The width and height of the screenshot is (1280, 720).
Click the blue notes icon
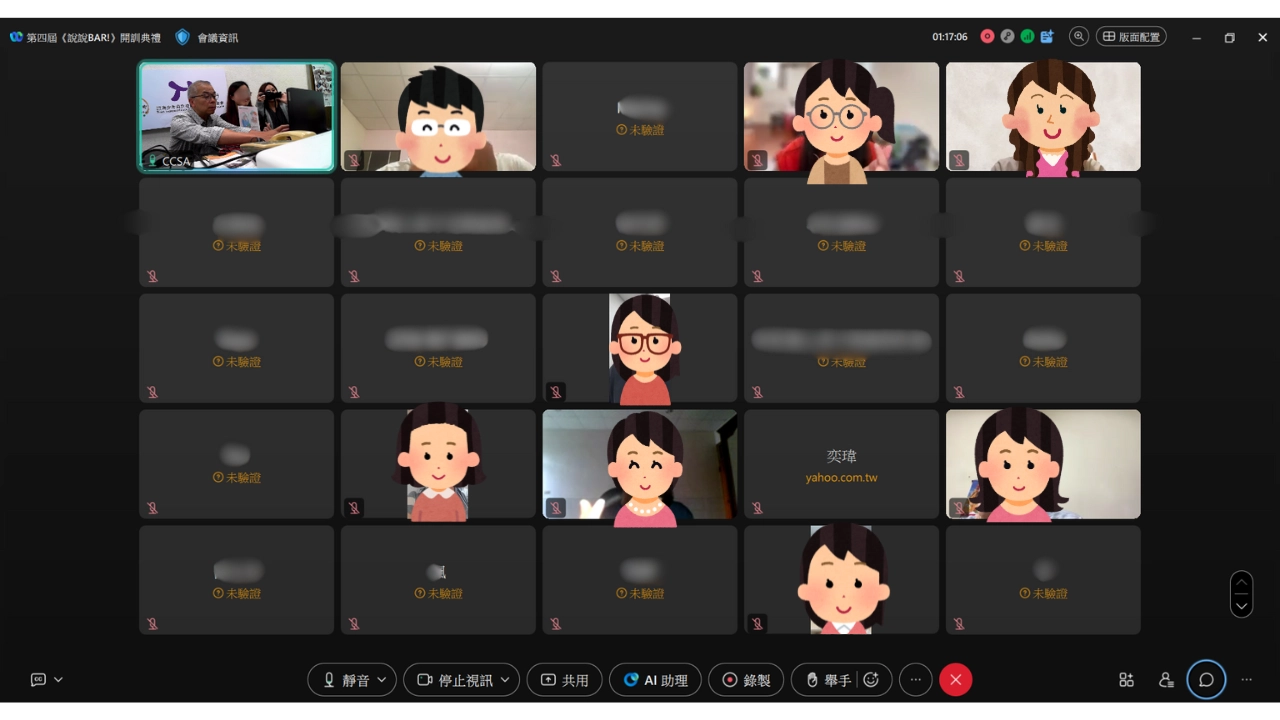[x=1047, y=37]
